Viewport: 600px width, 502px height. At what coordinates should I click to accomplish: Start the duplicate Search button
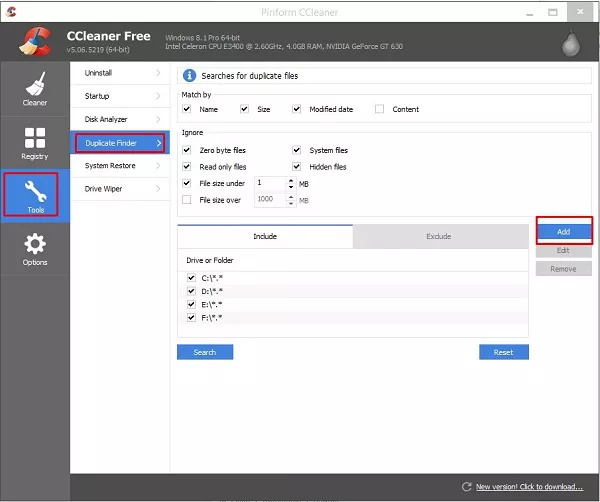[204, 352]
